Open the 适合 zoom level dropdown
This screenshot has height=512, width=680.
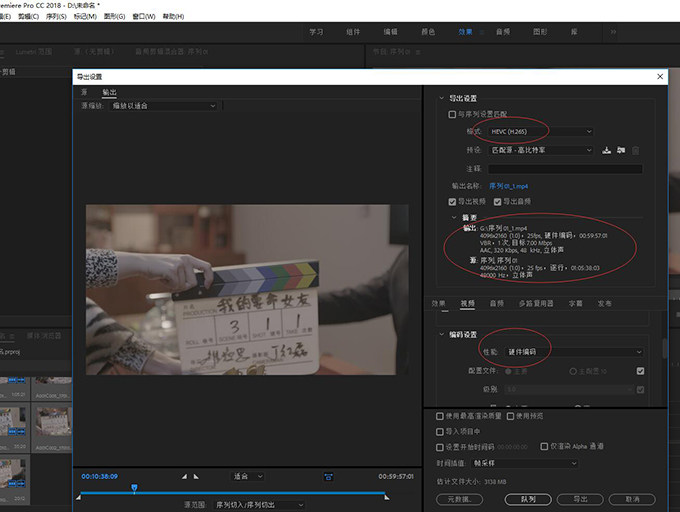(247, 476)
